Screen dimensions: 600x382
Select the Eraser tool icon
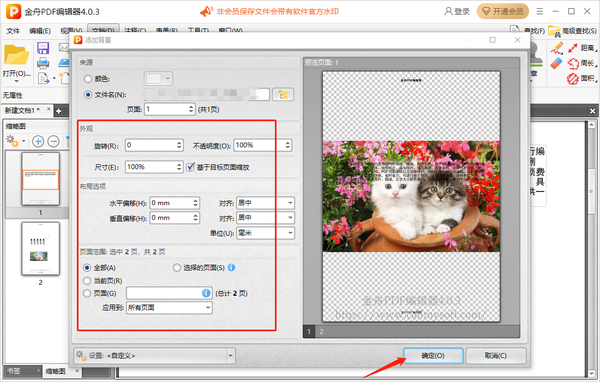[556, 64]
